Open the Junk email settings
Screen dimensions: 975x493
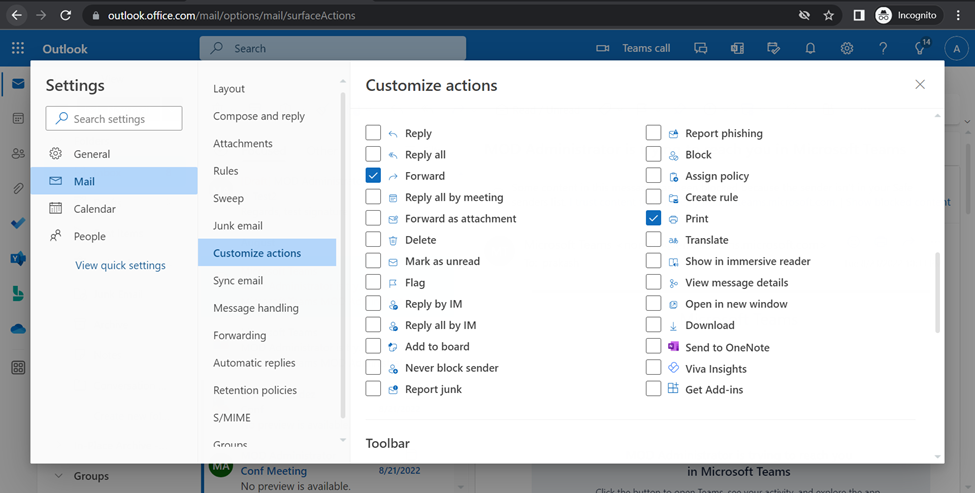coord(238,226)
